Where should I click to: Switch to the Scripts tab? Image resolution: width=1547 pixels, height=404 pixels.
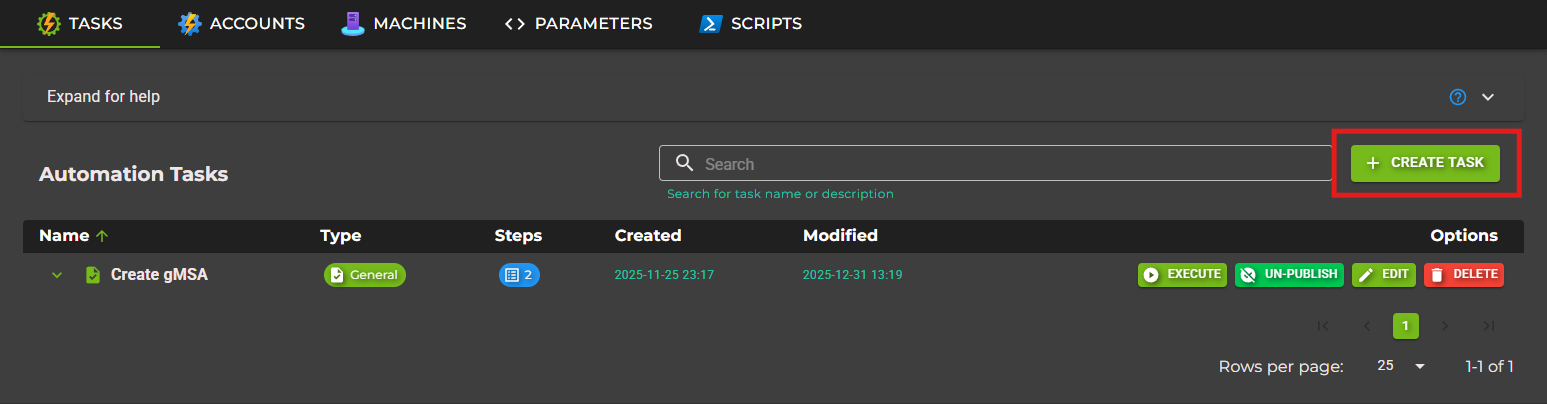click(x=750, y=23)
